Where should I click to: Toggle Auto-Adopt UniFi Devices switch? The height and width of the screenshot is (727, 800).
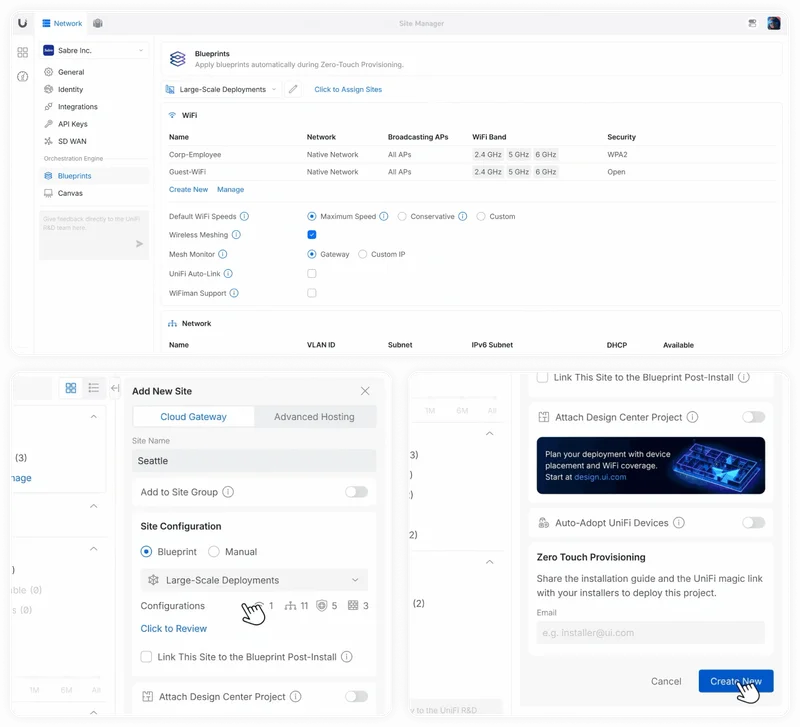pos(753,523)
